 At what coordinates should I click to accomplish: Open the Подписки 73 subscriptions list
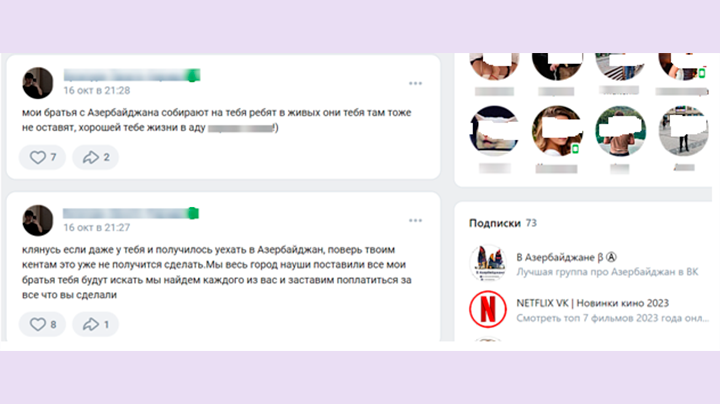point(503,223)
